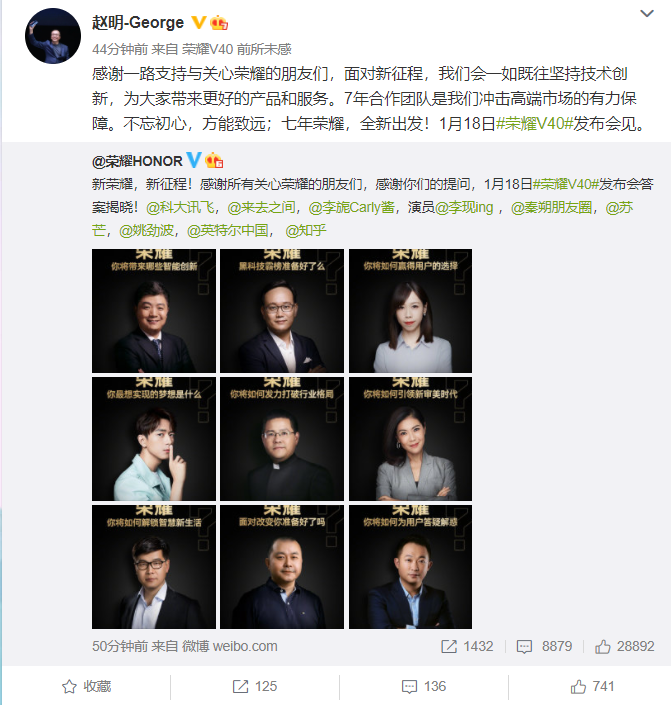Click the 荣耀V40 前所未感 source link

[x=237, y=49]
